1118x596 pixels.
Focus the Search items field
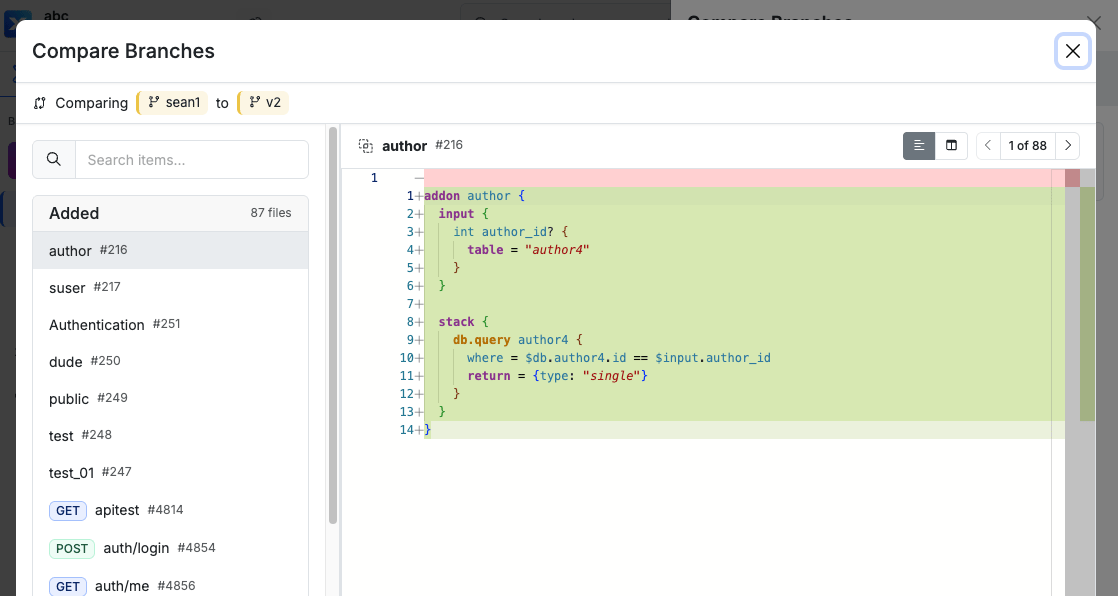[192, 159]
